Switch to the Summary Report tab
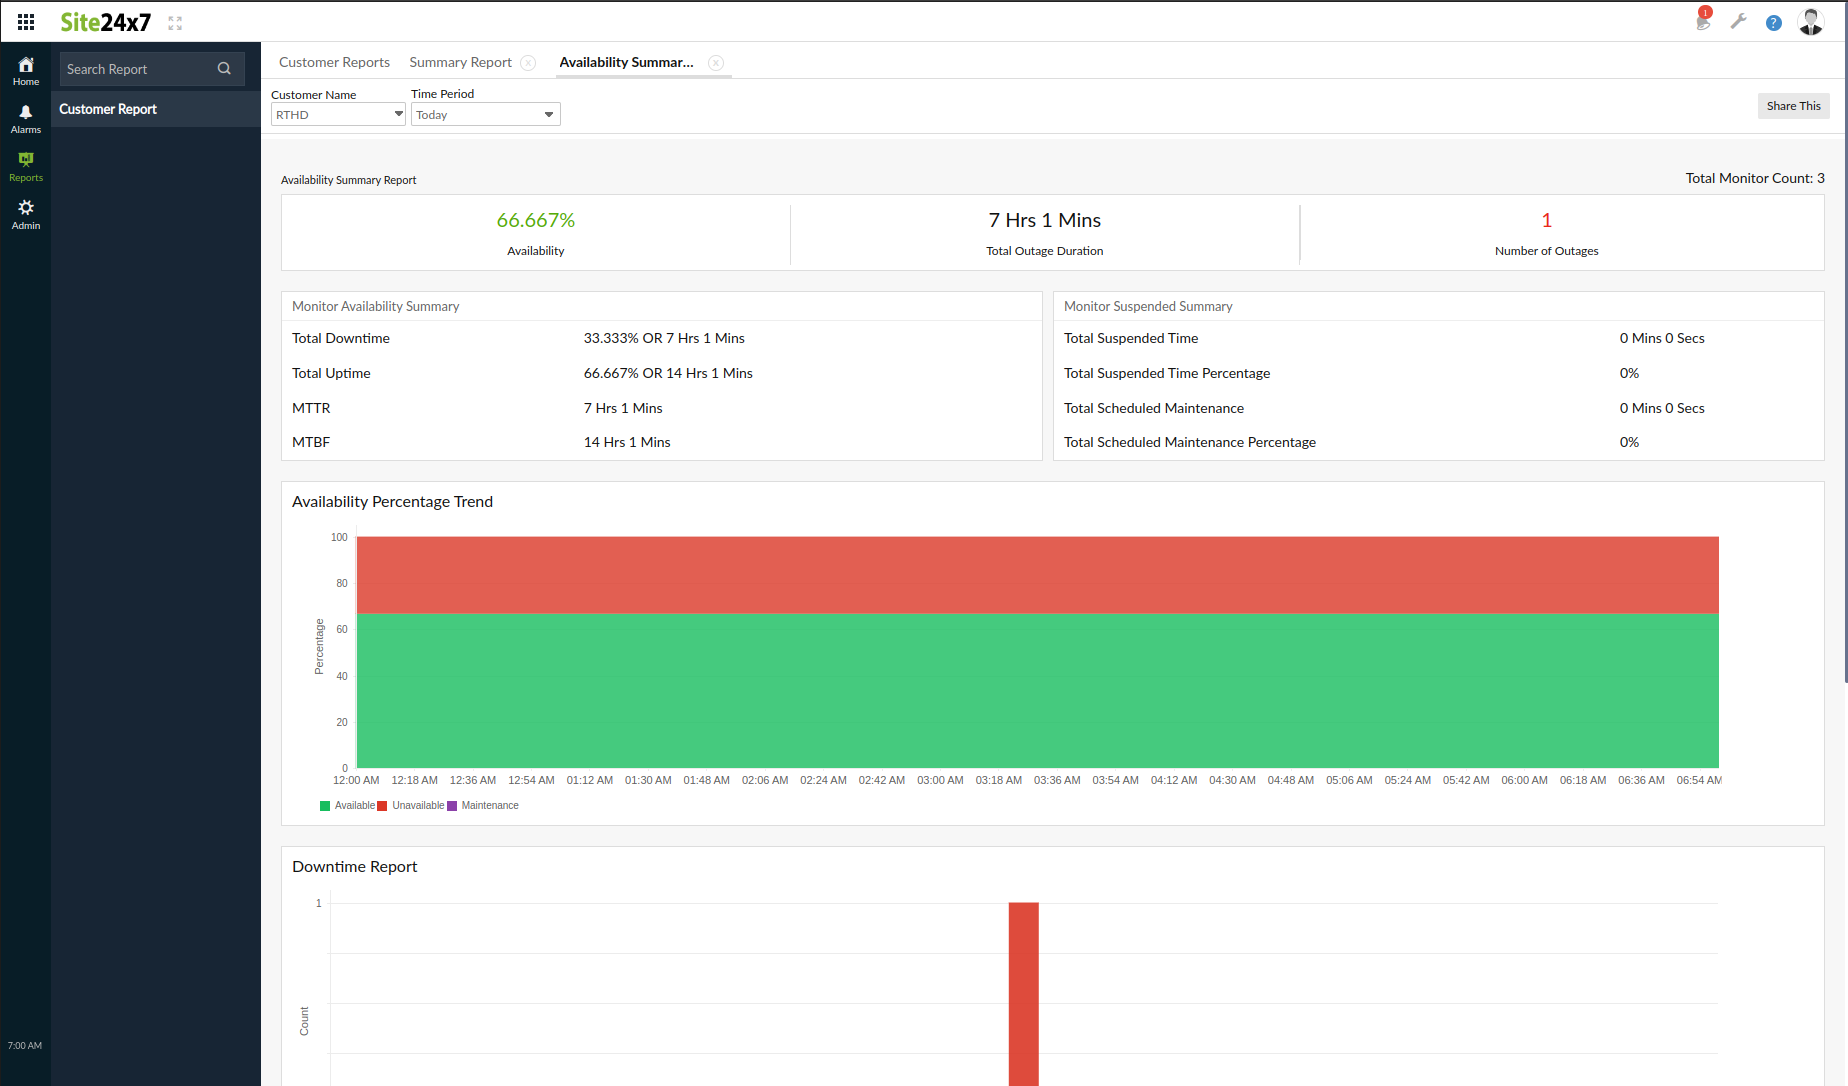The width and height of the screenshot is (1848, 1086). pos(460,62)
